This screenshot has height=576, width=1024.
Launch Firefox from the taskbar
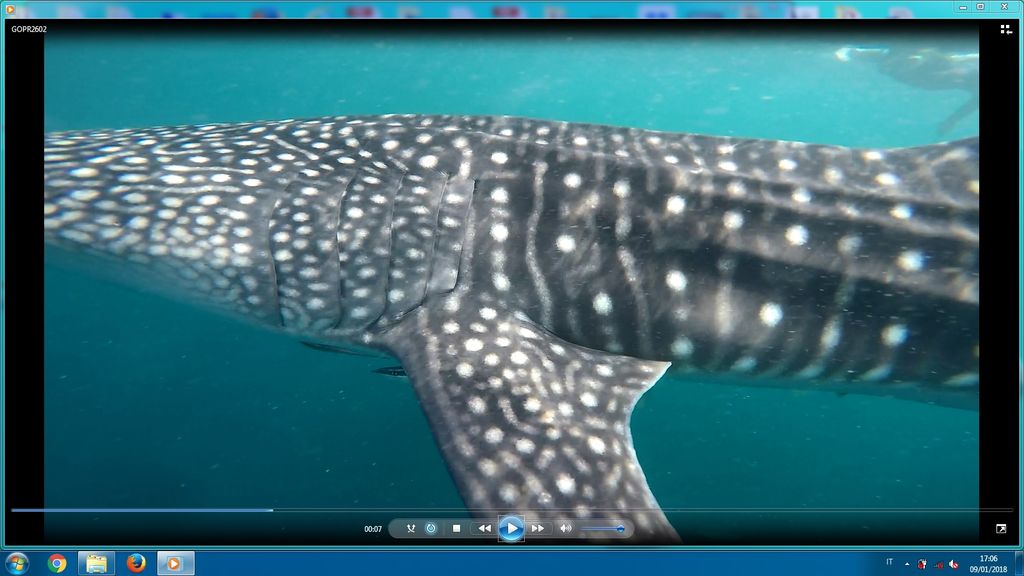[136, 563]
